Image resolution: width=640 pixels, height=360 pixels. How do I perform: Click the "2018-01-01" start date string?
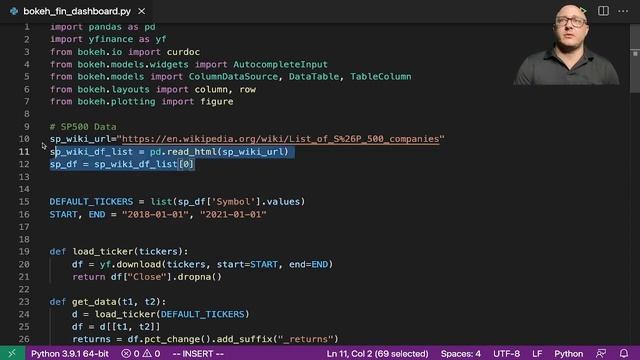(156, 214)
